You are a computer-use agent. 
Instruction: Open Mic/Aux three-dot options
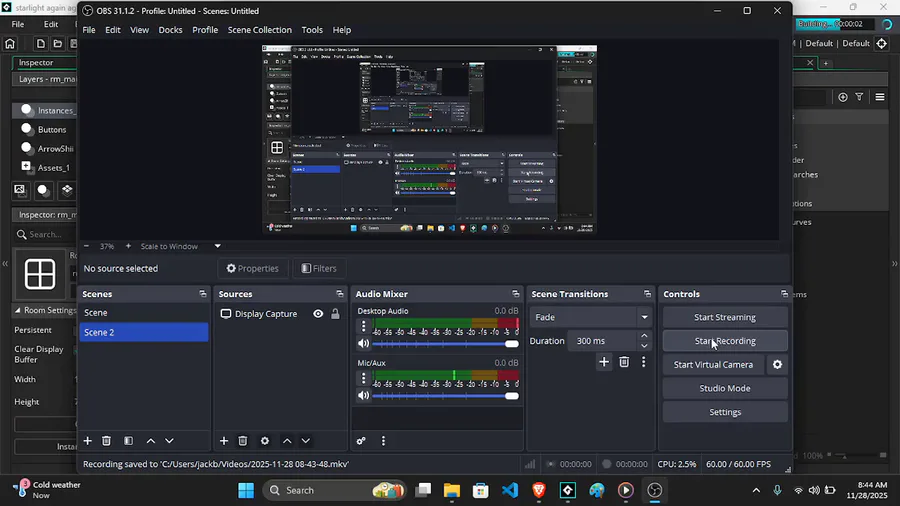pyautogui.click(x=363, y=378)
